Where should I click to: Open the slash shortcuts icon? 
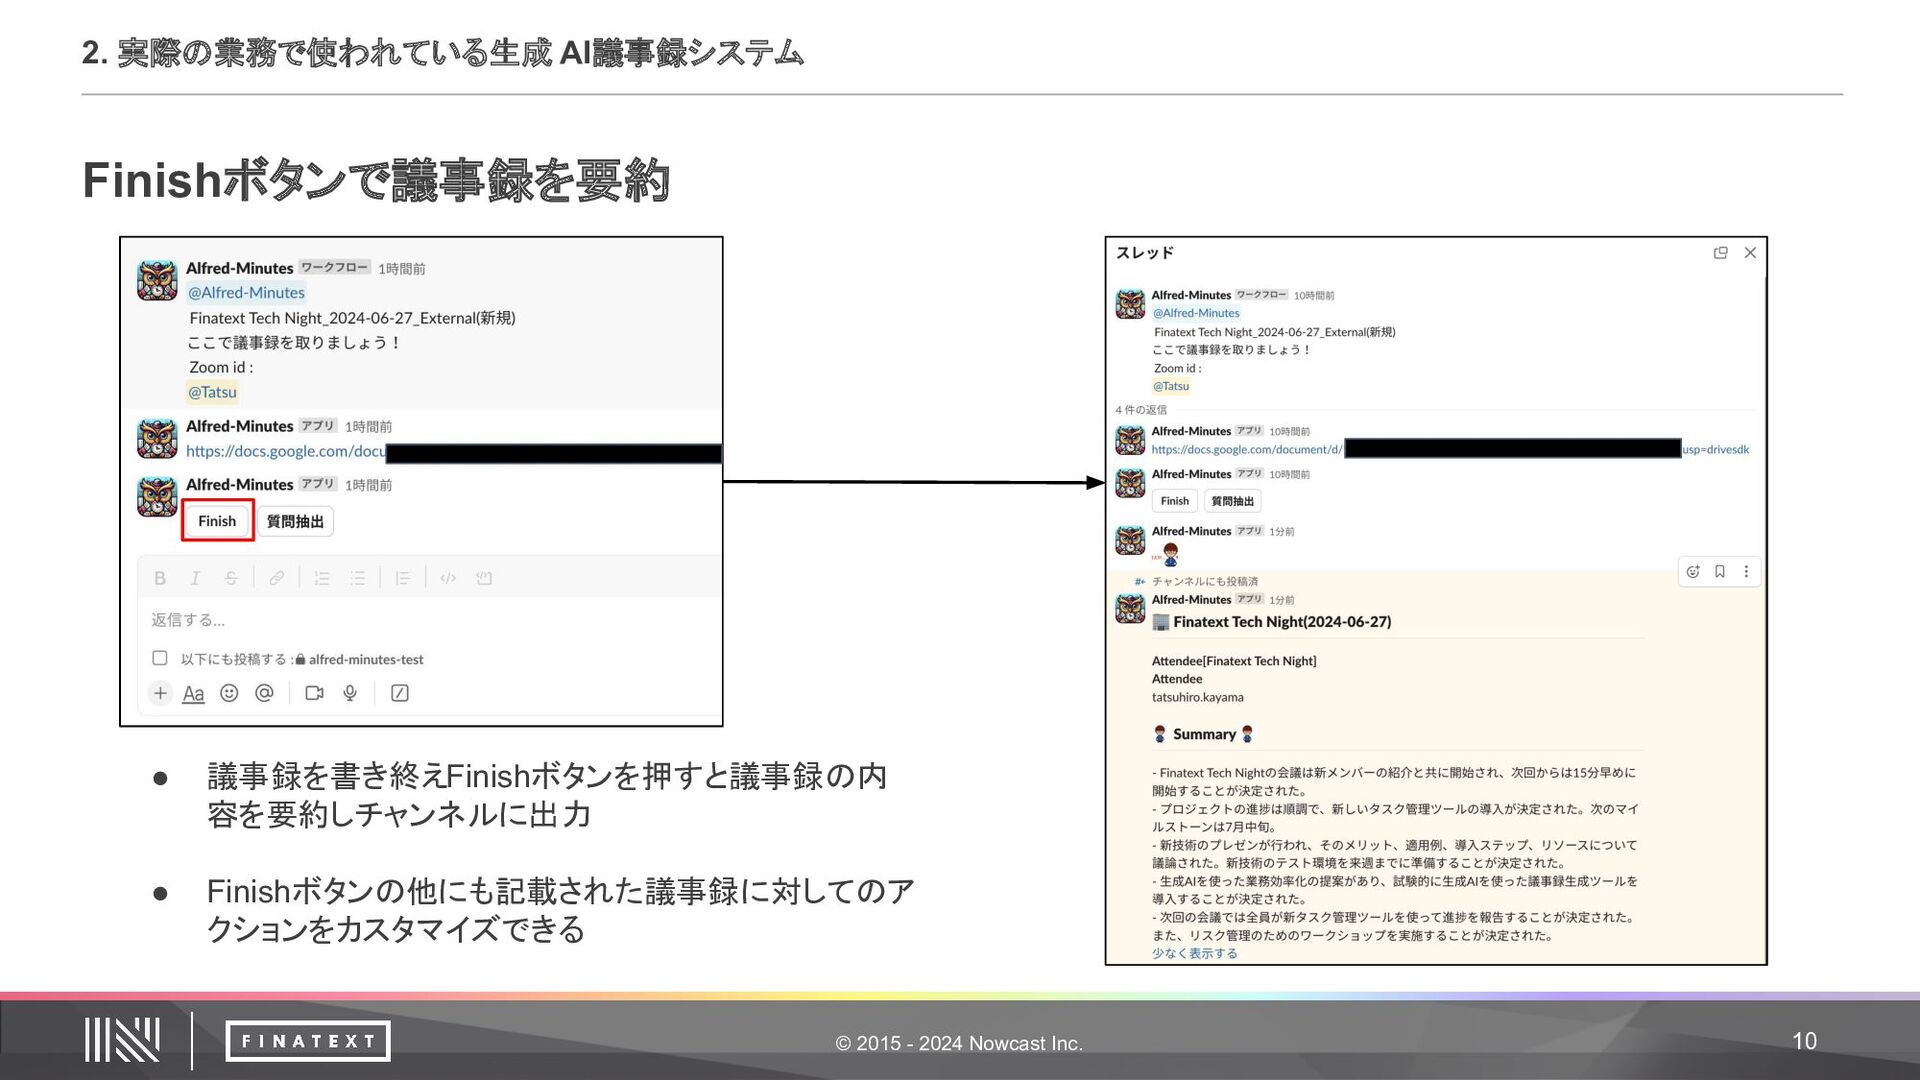pos(400,693)
